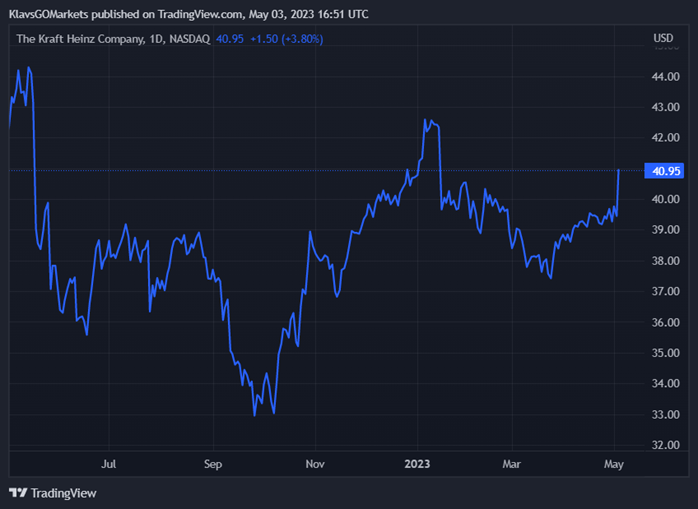This screenshot has width=698, height=509.
Task: Click the blue 40.95 price tag on axis
Action: point(664,171)
